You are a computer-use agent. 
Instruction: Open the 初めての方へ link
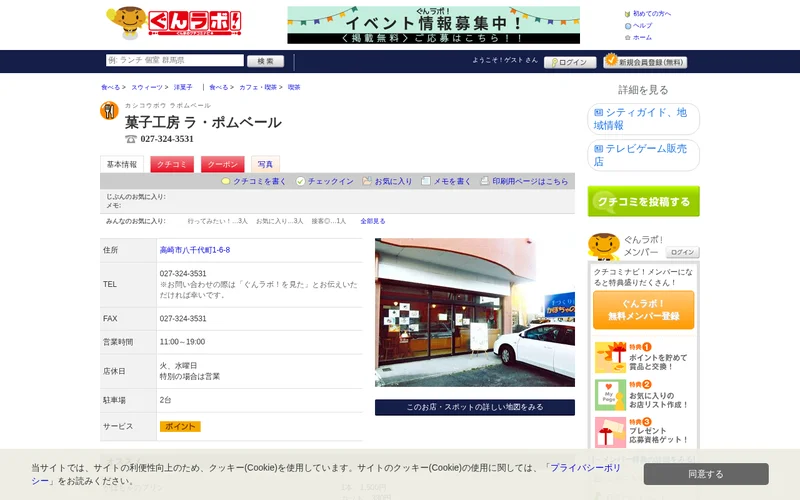[652, 14]
